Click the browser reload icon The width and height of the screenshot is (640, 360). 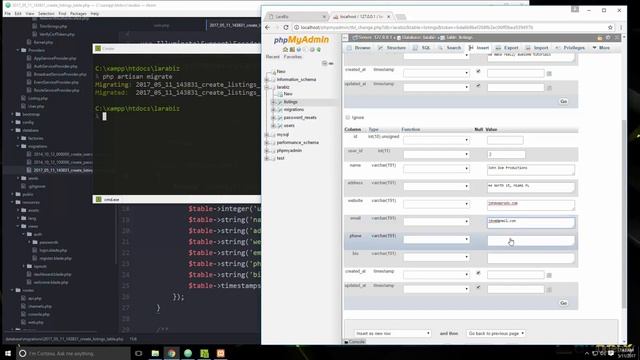tap(286, 27)
